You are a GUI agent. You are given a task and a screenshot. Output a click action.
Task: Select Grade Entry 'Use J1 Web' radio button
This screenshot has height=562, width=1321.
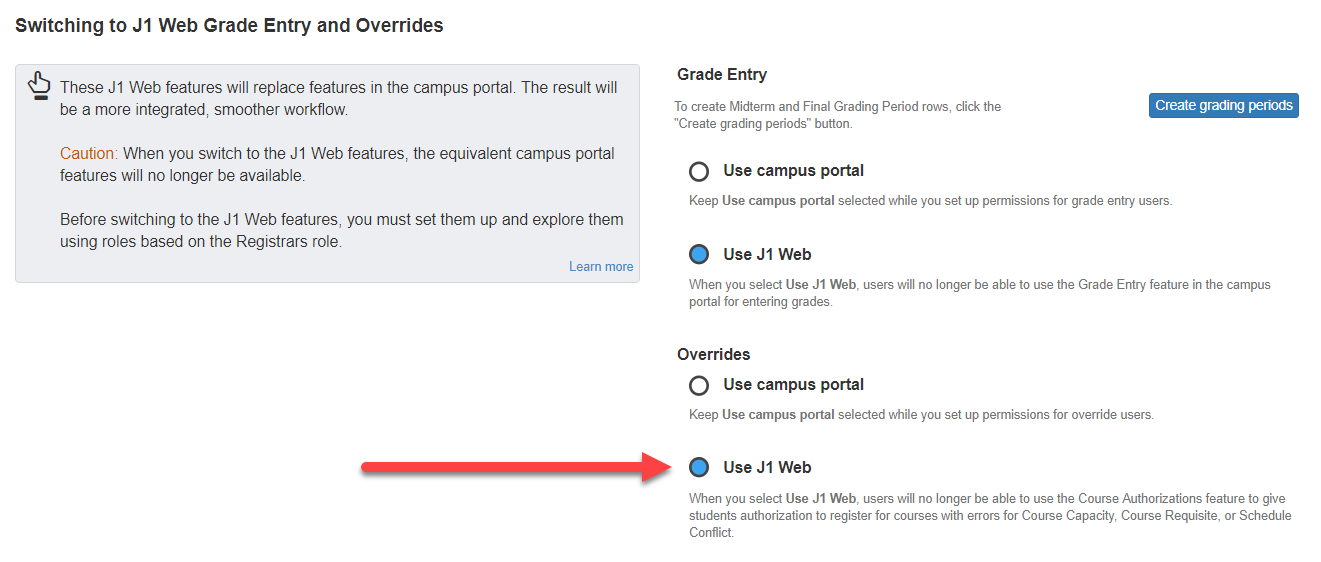click(699, 254)
